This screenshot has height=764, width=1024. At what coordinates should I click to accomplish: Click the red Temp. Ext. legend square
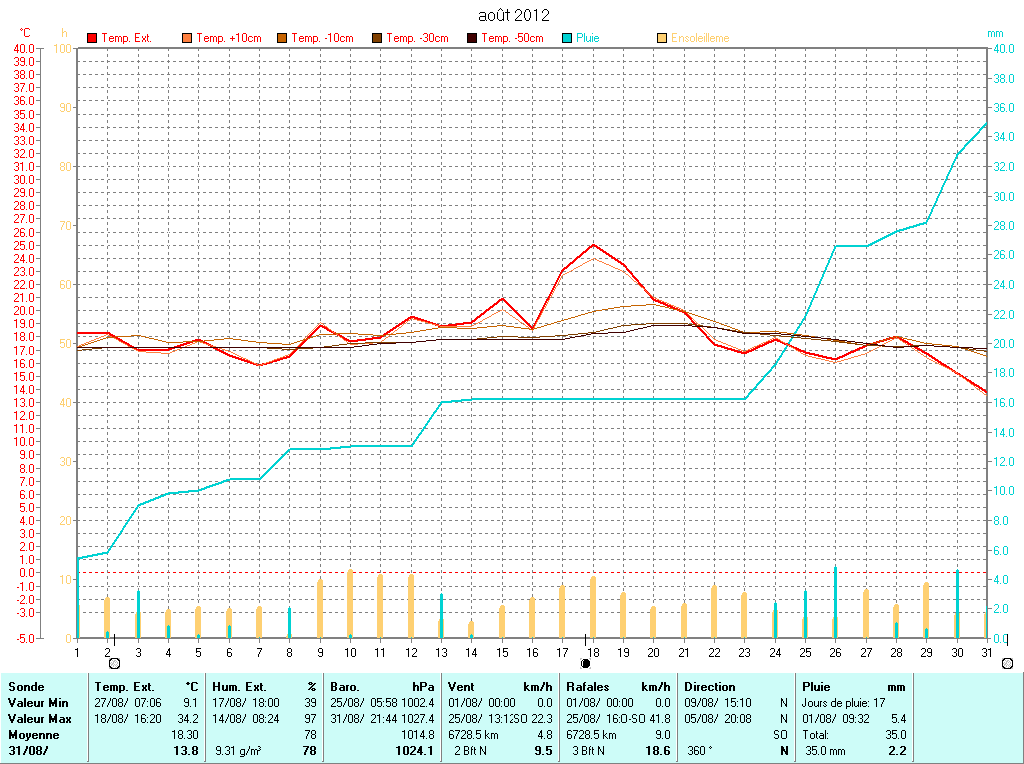tap(92, 38)
